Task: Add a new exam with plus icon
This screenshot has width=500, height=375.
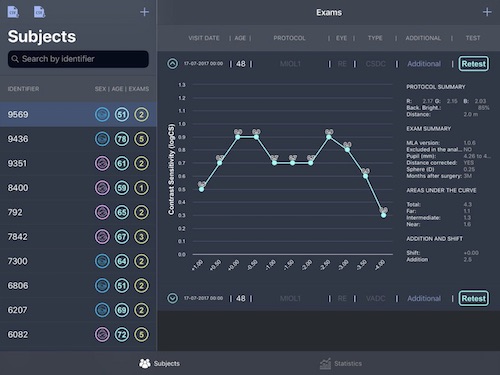Action: tap(487, 12)
